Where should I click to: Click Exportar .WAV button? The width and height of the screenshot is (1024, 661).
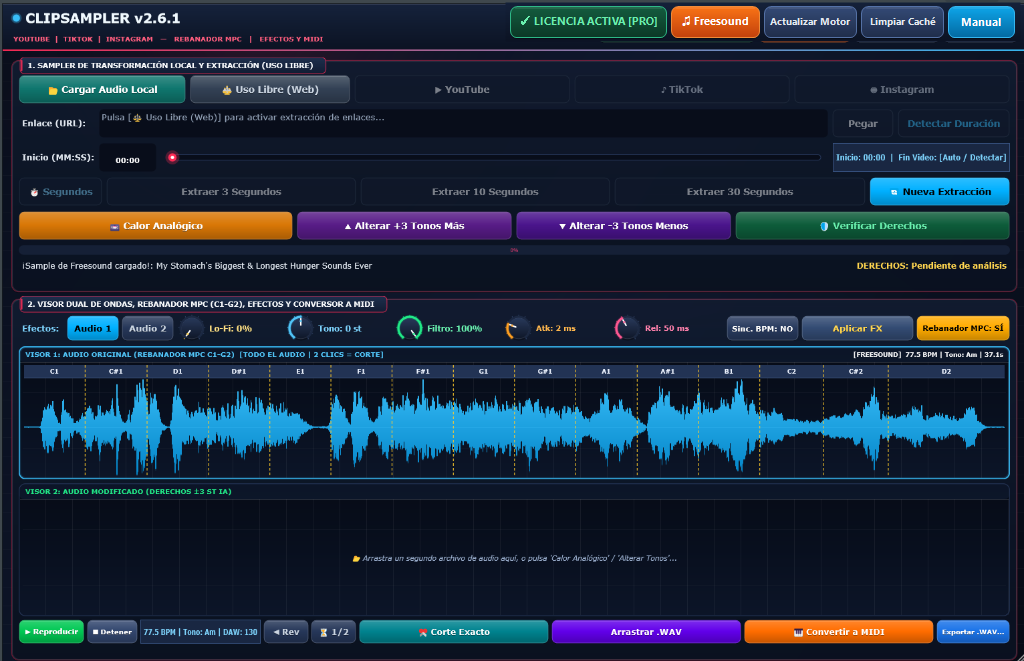[x=973, y=632]
